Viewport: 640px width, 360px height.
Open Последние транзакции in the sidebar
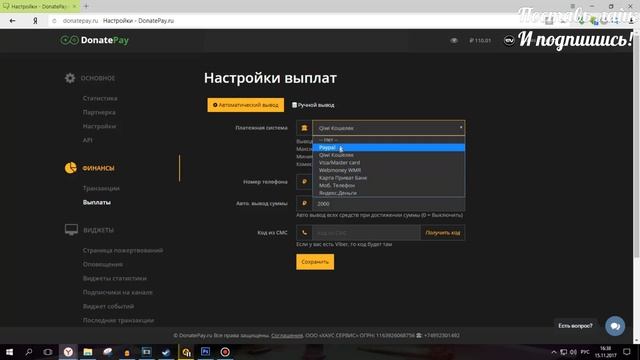pos(118,320)
